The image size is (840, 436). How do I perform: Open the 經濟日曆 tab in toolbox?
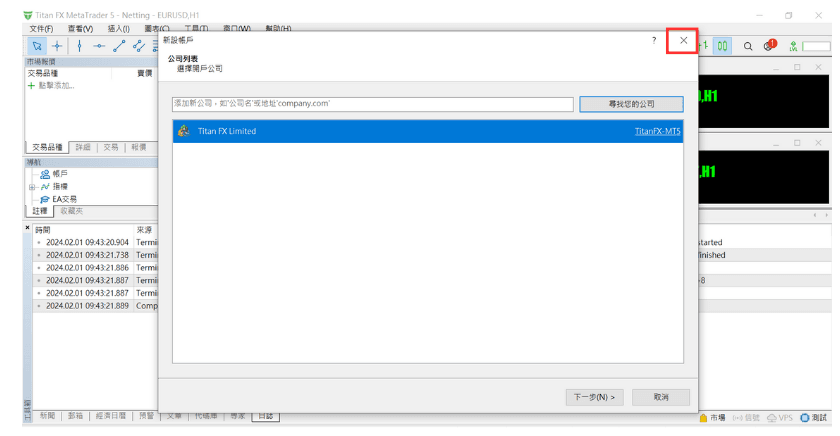(111, 416)
